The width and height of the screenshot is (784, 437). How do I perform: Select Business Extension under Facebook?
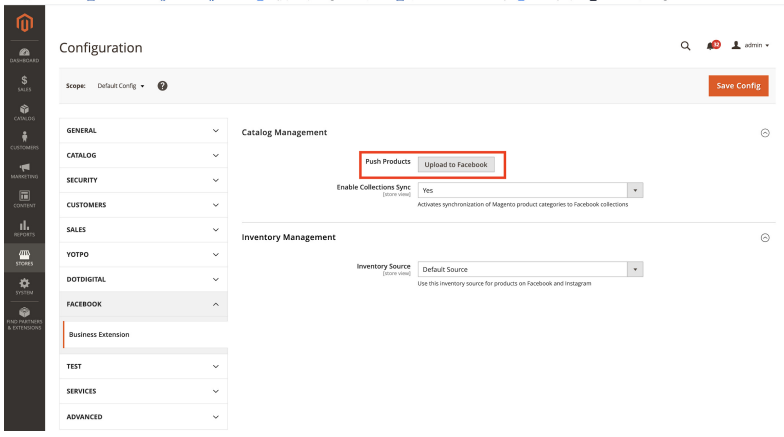pyautogui.click(x=145, y=334)
